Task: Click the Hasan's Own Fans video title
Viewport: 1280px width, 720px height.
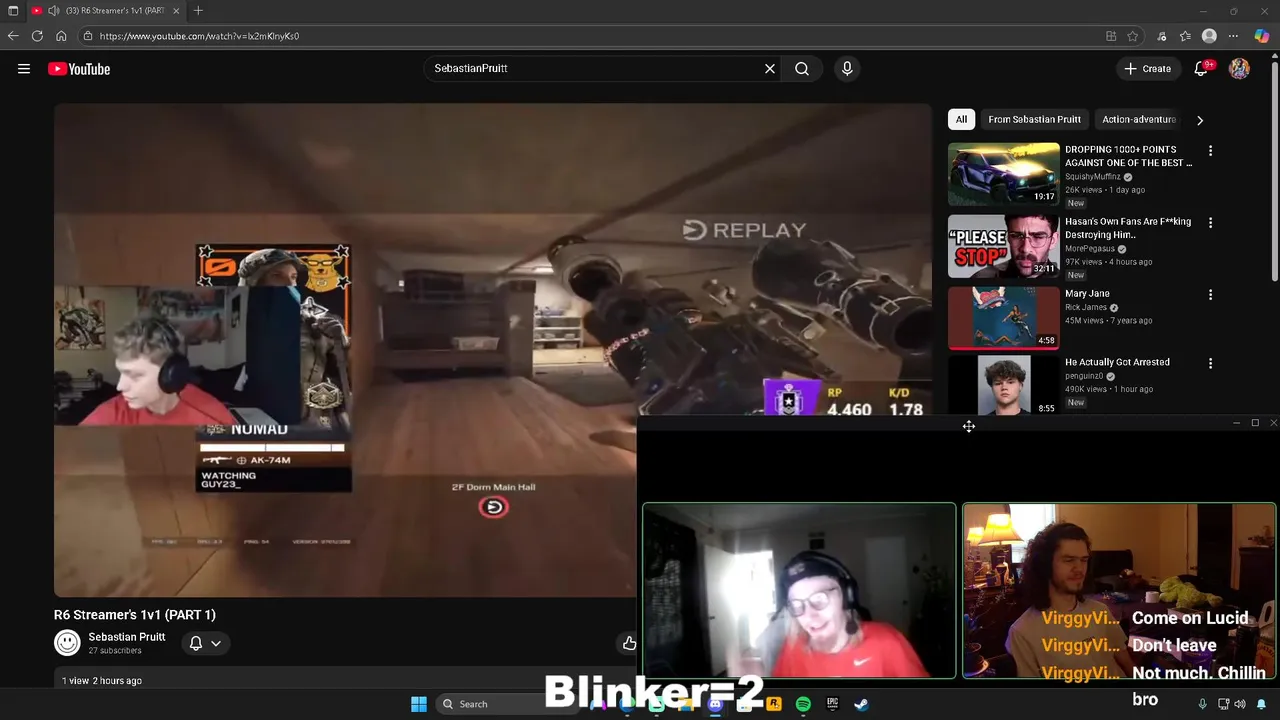Action: [1128, 228]
